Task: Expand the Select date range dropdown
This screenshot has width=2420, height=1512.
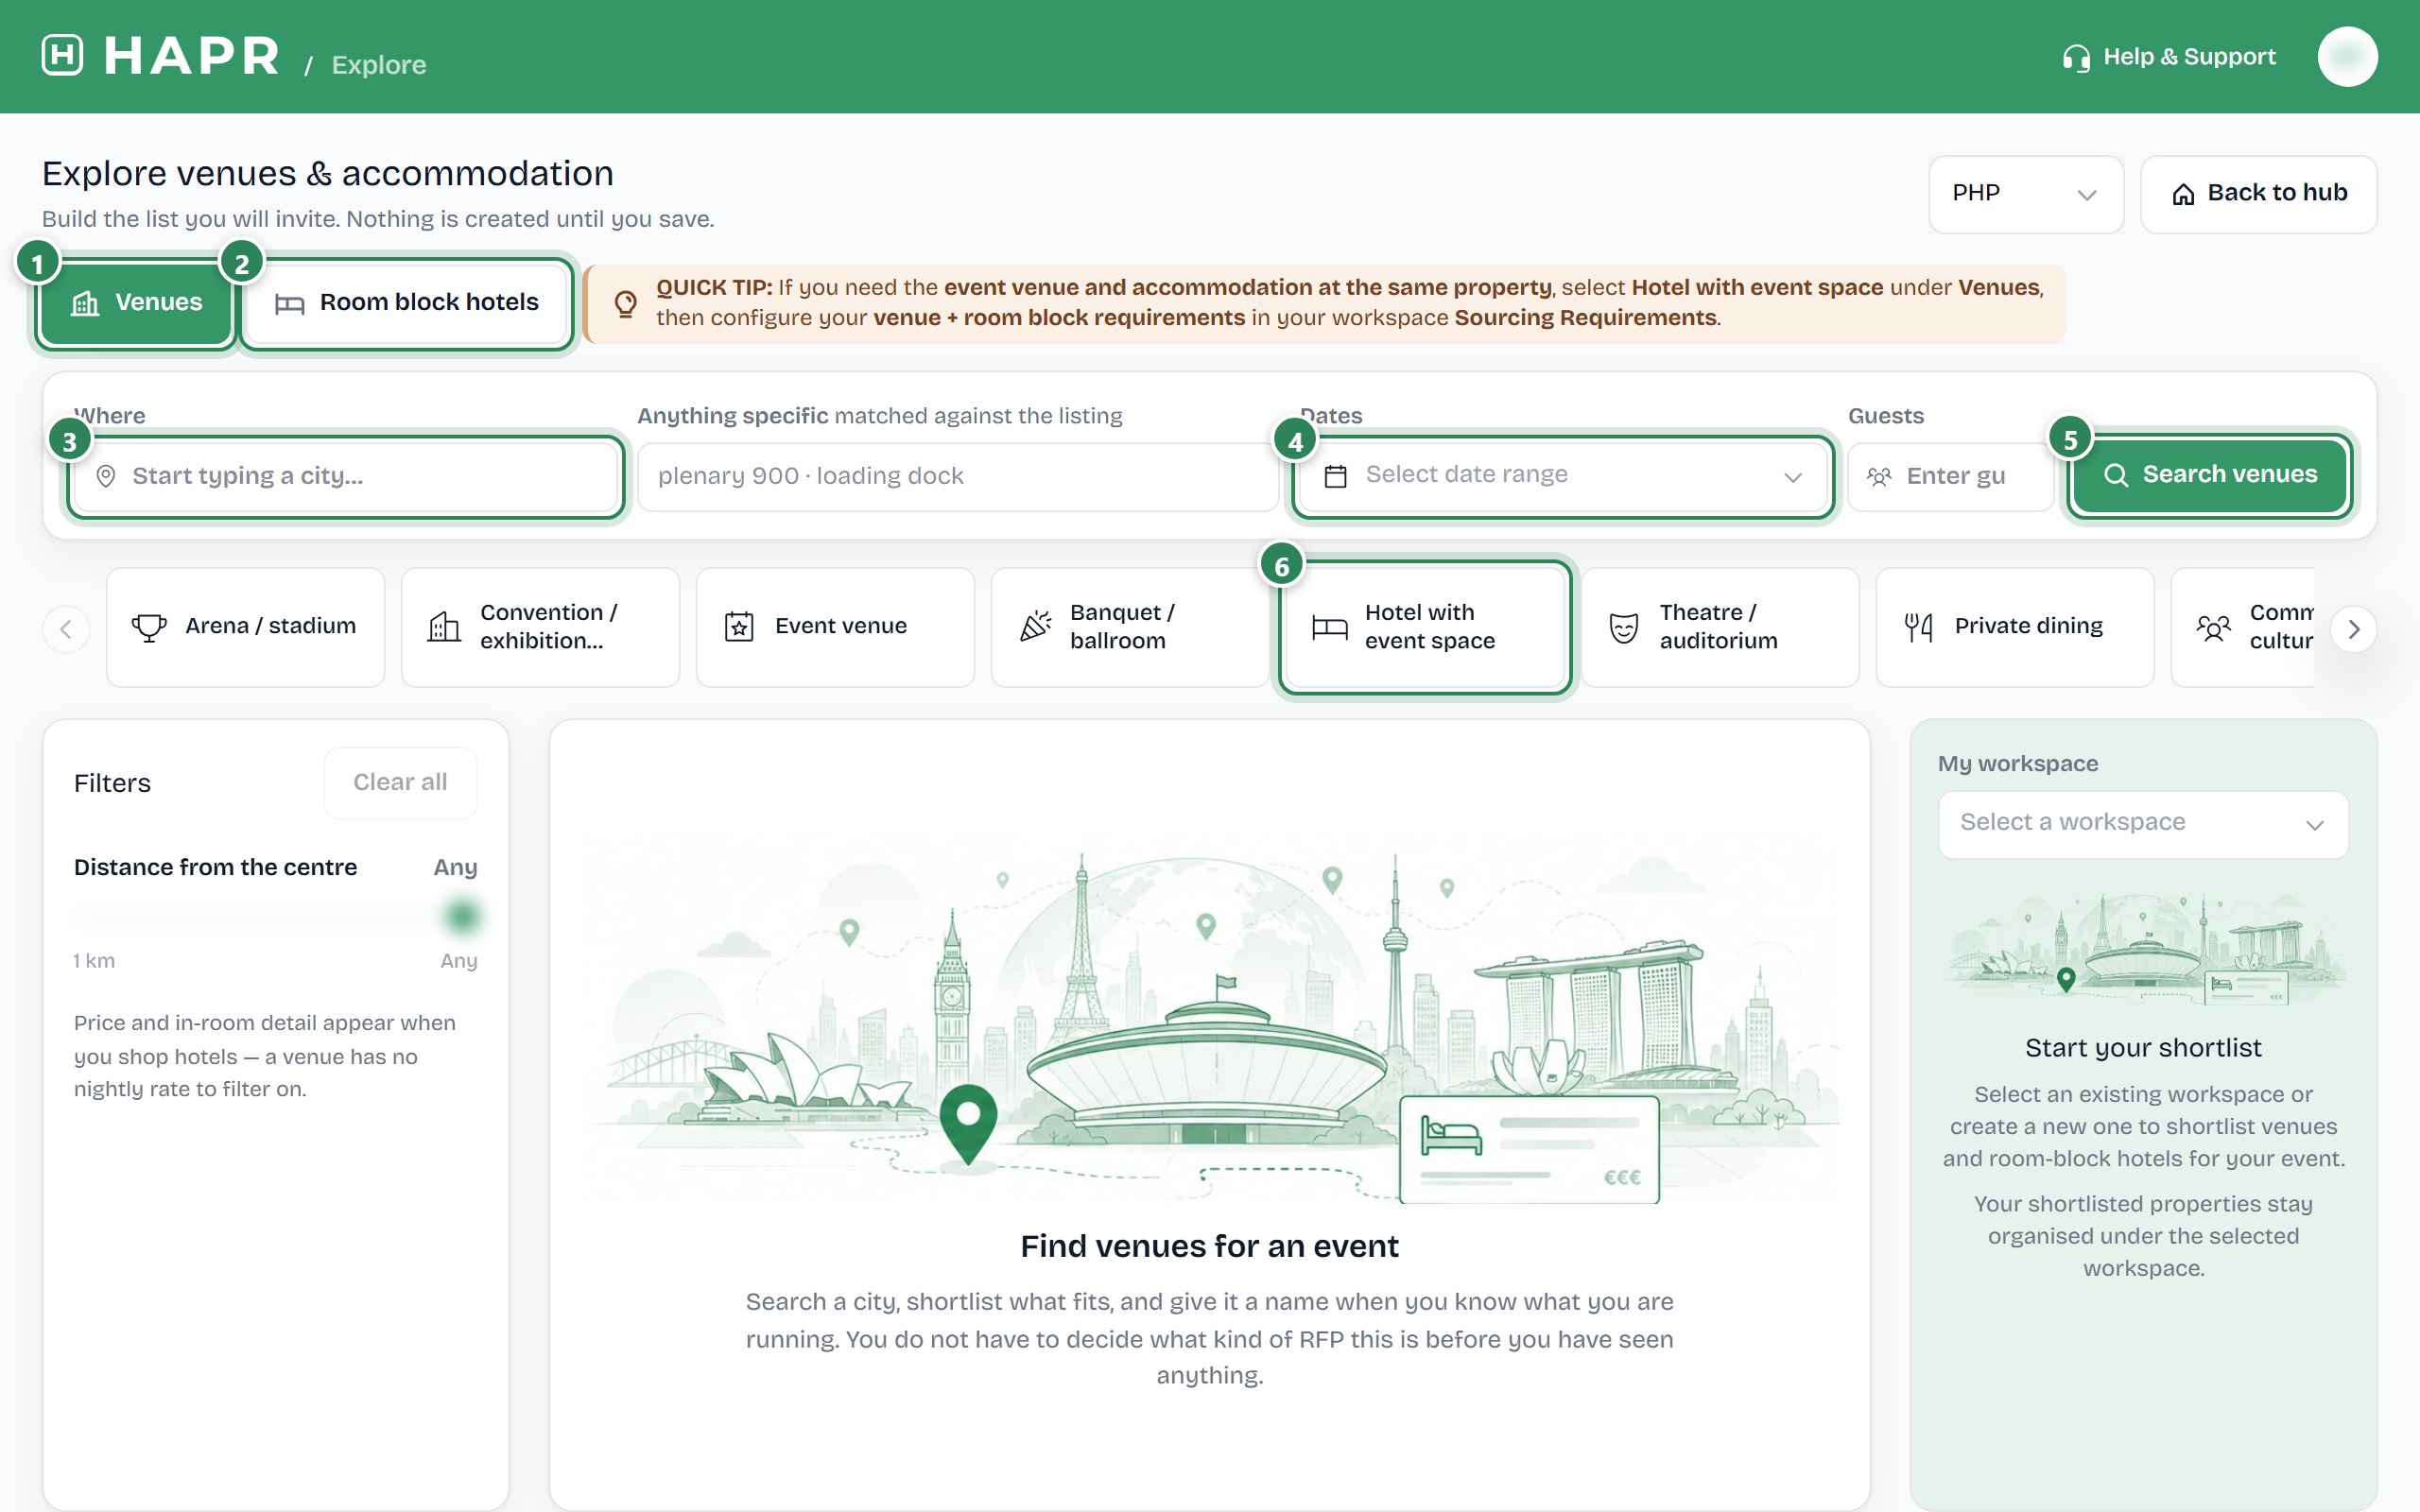Action: click(1562, 476)
